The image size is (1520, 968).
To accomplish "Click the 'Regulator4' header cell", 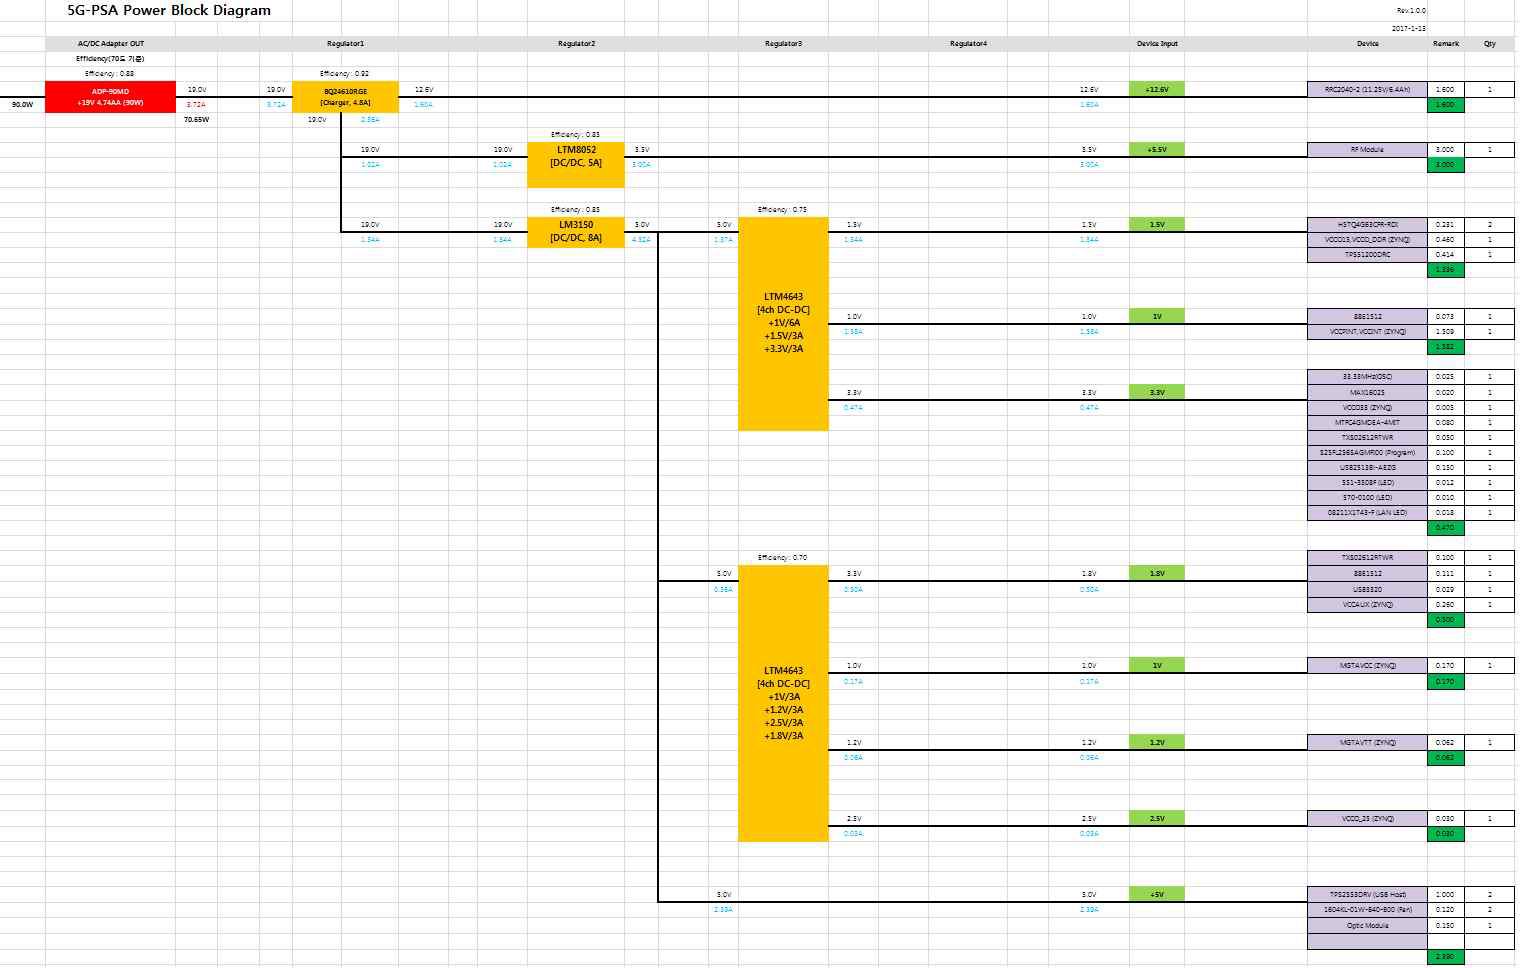I will (968, 44).
